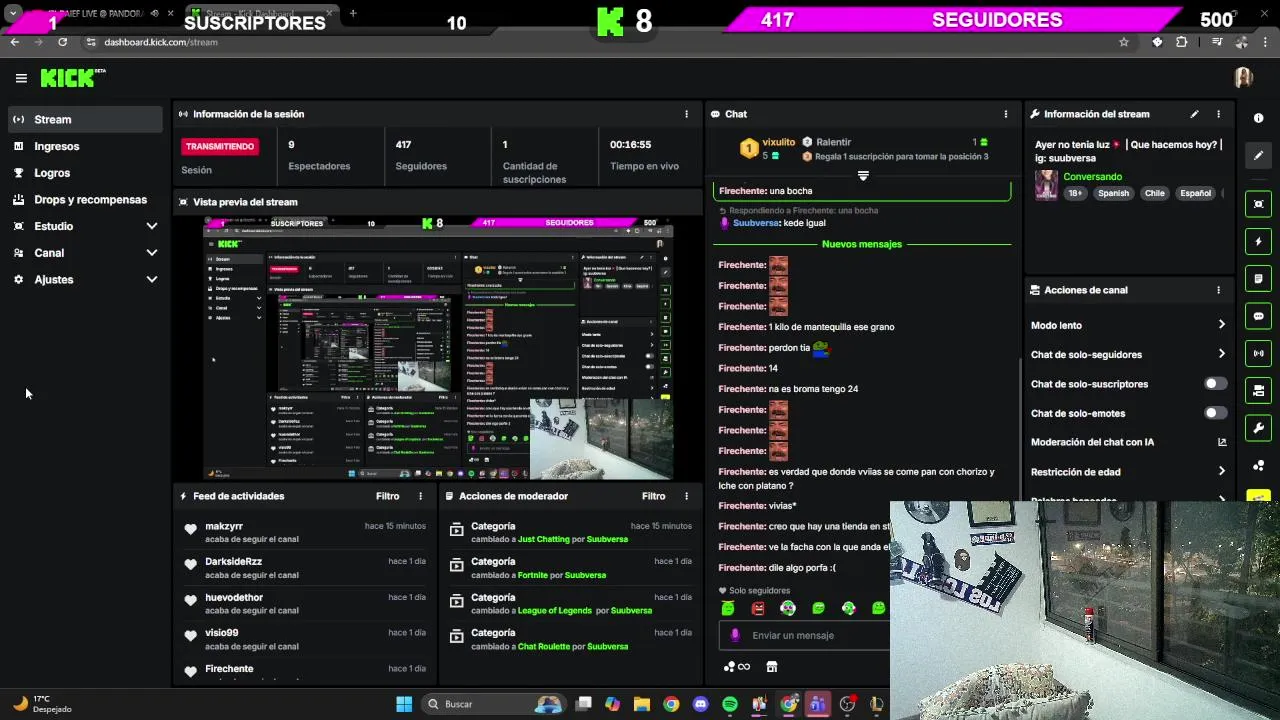Expand Restricción de edad setting
1280x720 pixels.
tap(1128, 472)
